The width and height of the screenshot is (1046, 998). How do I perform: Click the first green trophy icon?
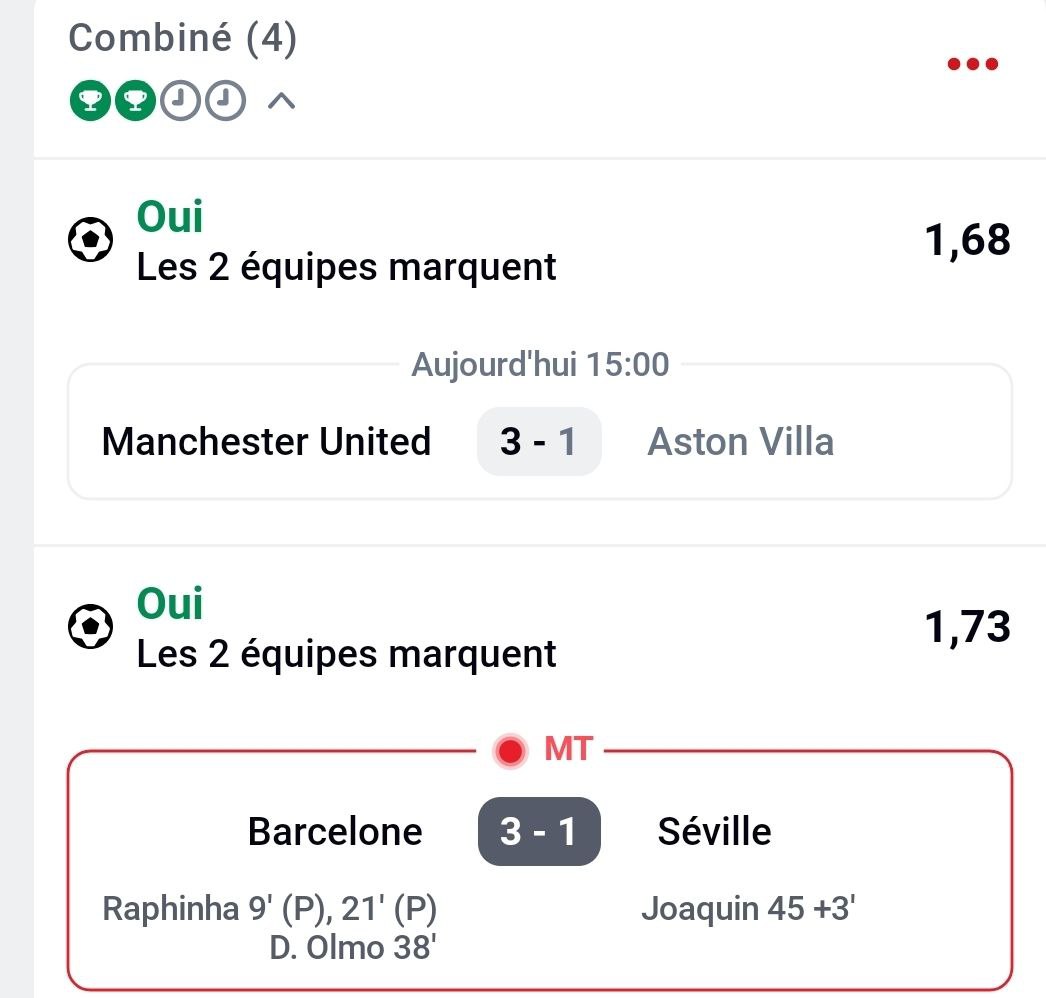click(90, 100)
